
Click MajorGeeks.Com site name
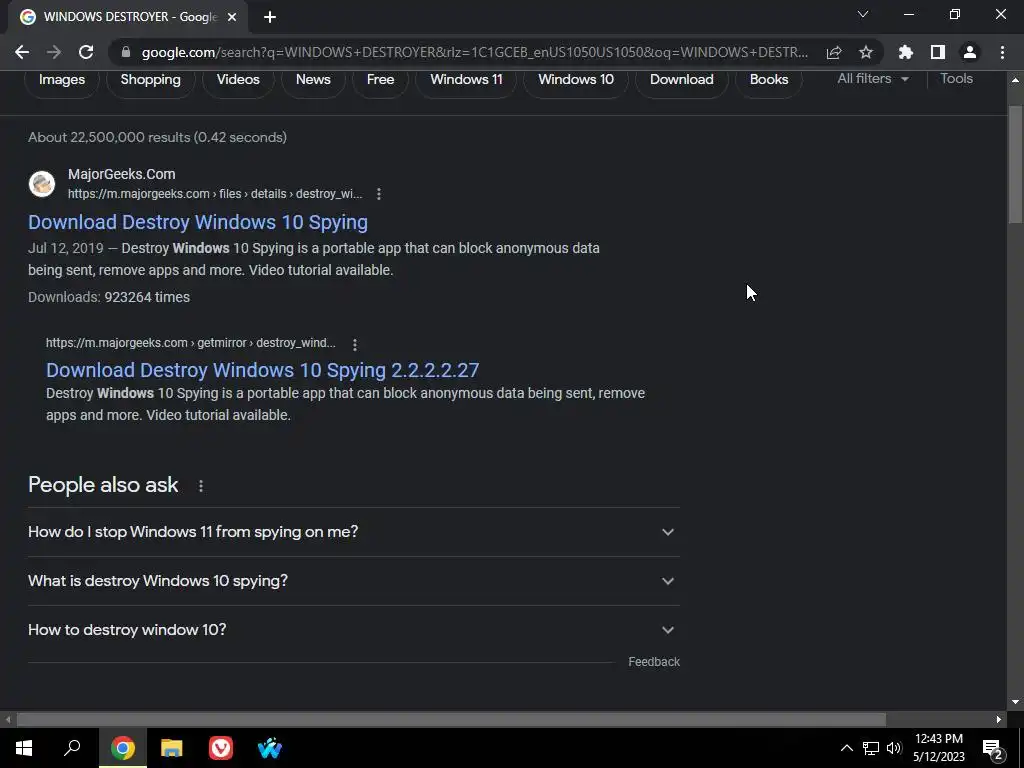pyautogui.click(x=121, y=174)
